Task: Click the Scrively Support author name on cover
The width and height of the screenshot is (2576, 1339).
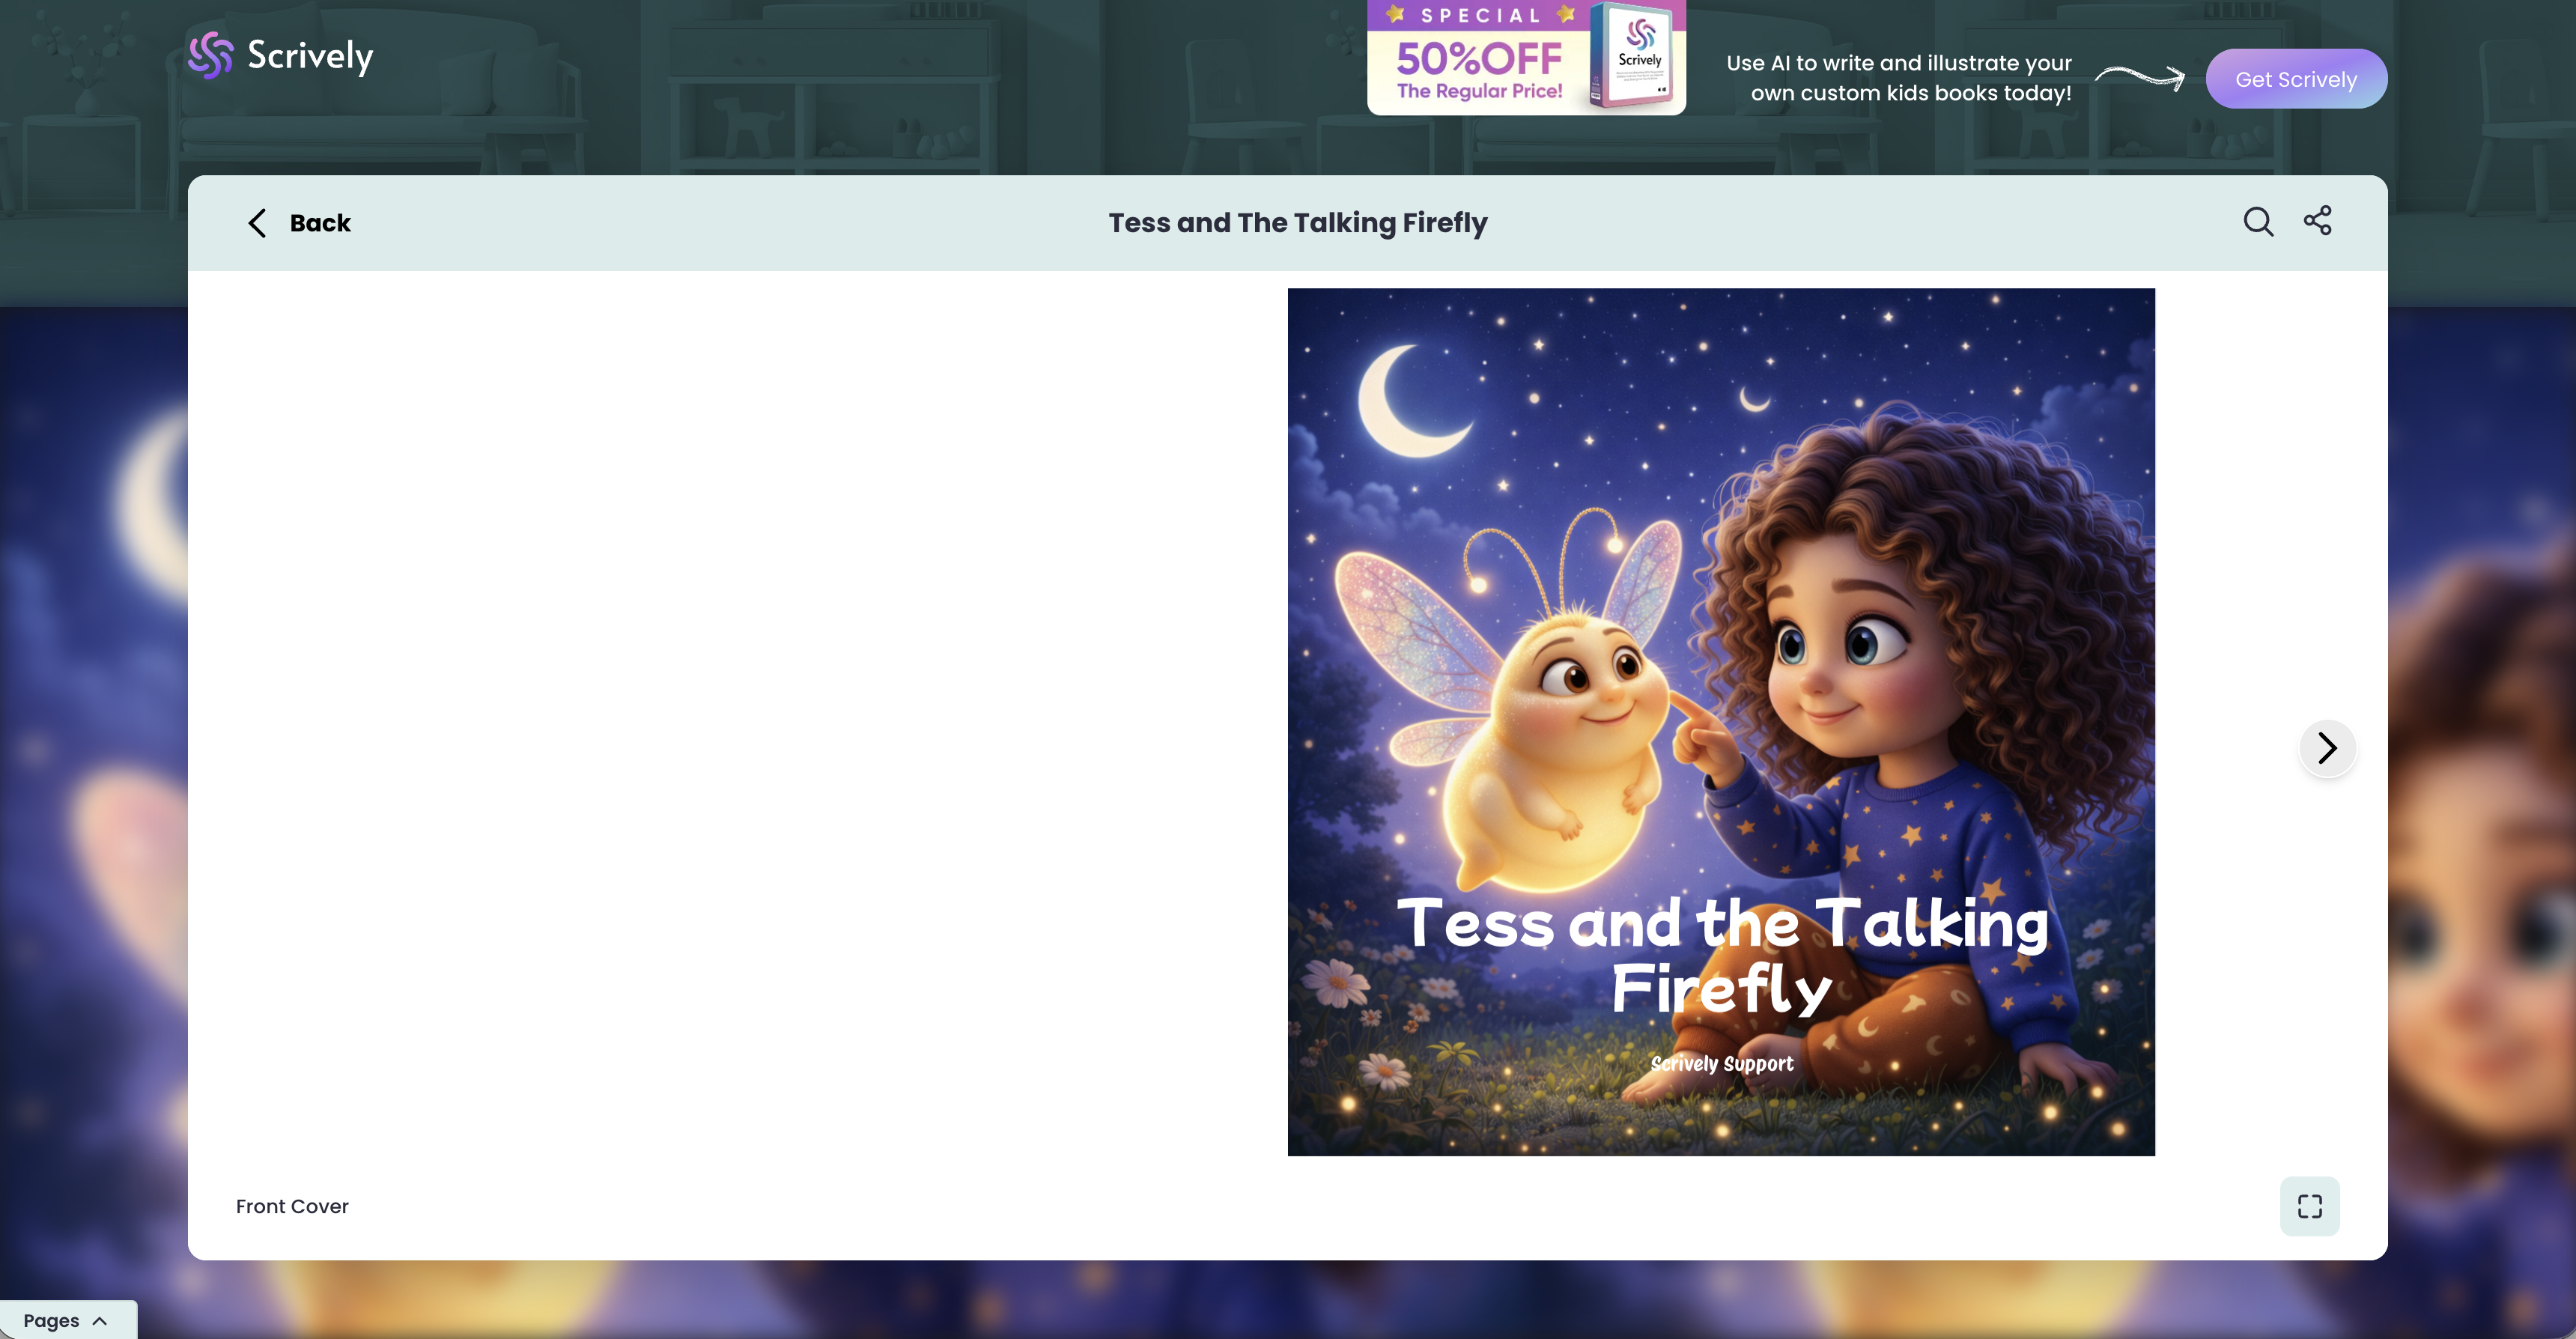Action: coord(1721,1063)
